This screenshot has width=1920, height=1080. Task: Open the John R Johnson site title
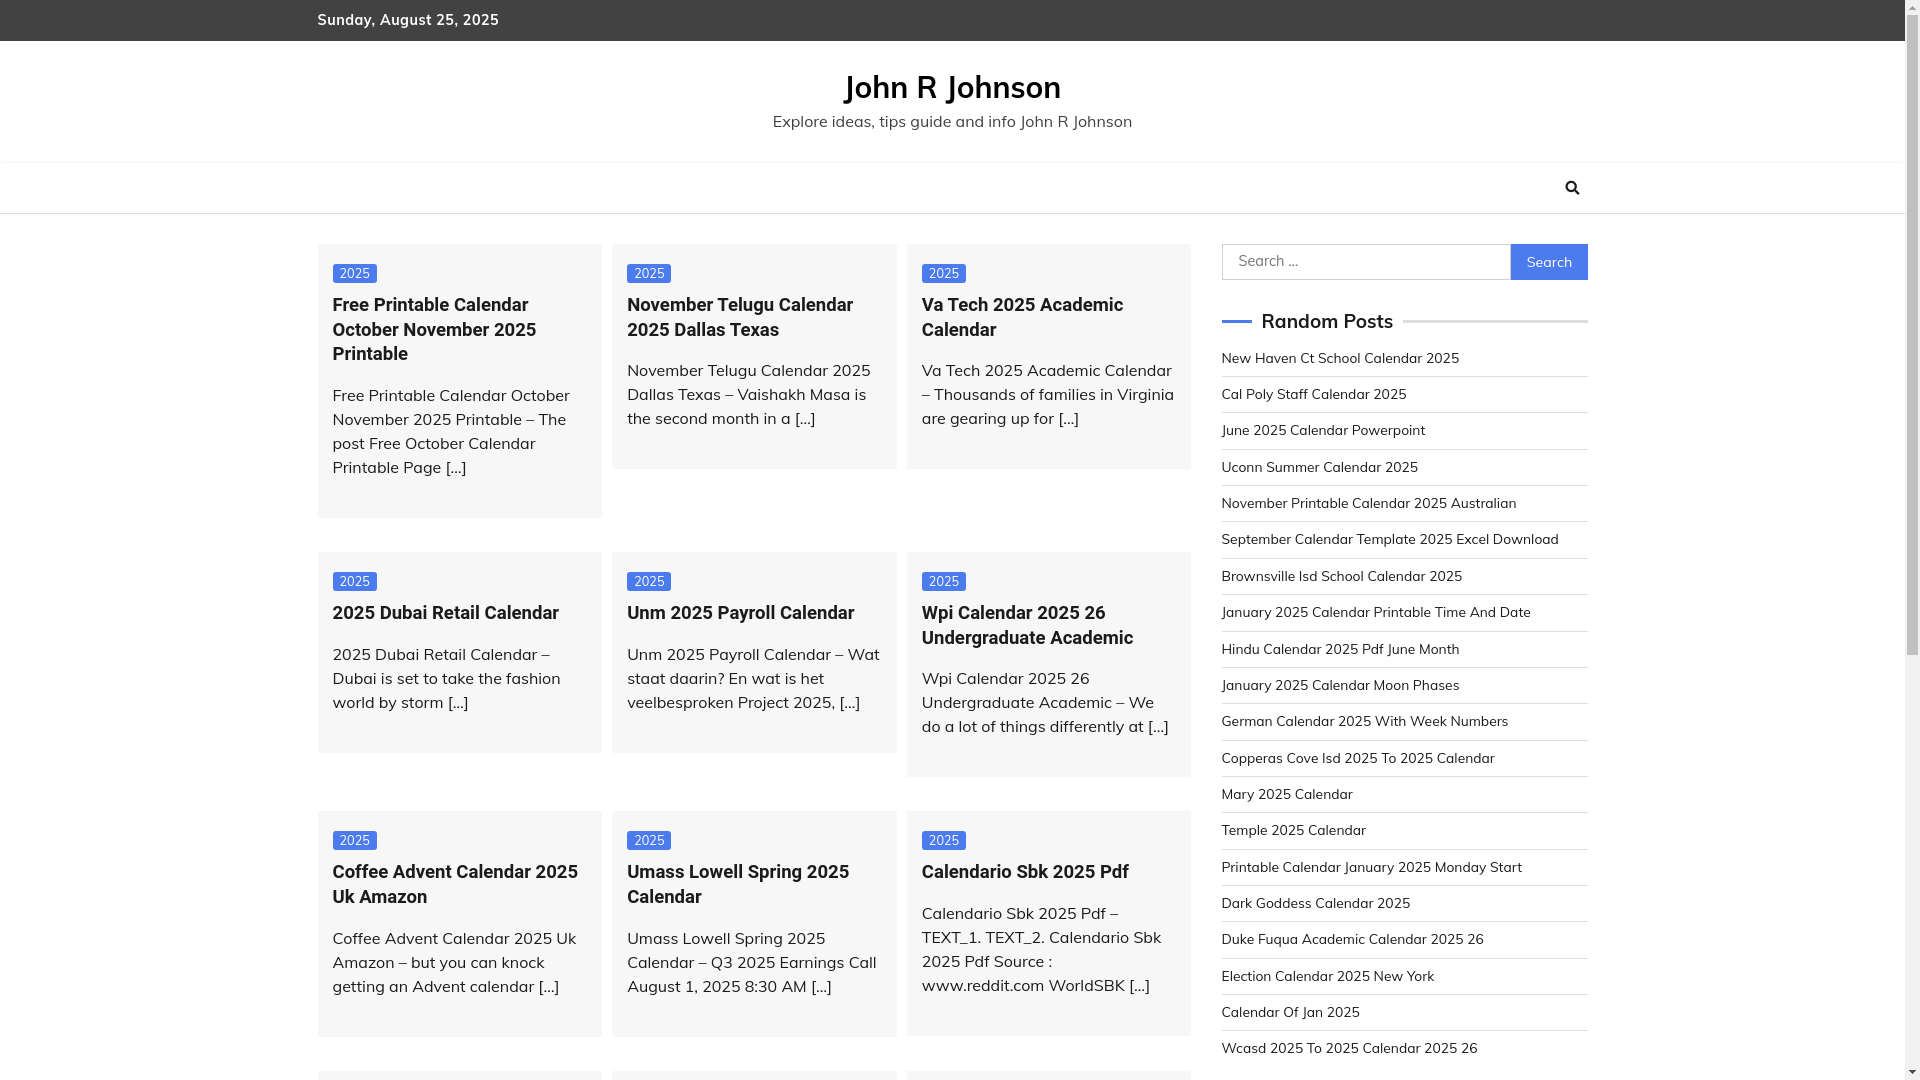(x=952, y=87)
